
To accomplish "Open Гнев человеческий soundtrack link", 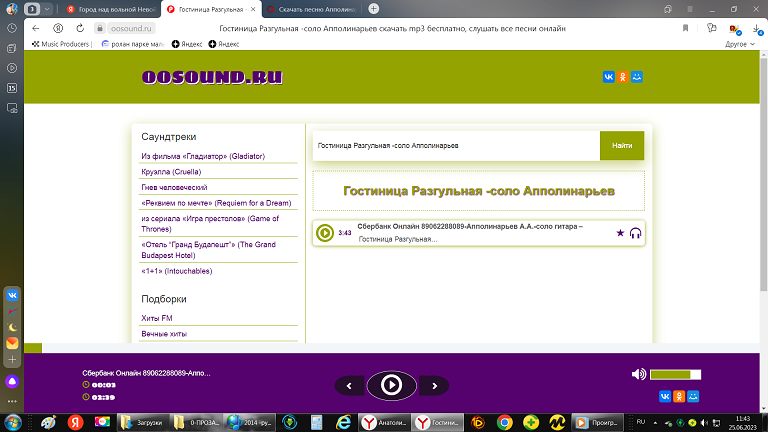I will [x=174, y=188].
